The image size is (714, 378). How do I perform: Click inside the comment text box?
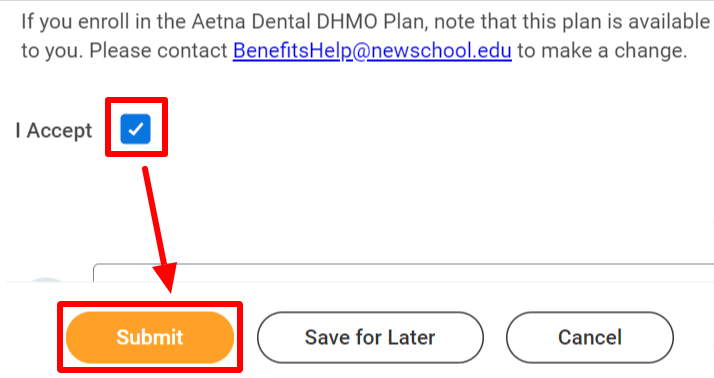click(403, 273)
